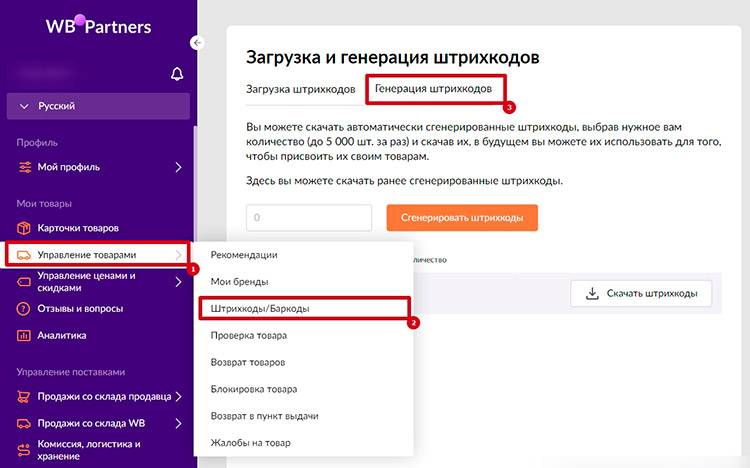The image size is (750, 468).
Task: Open Рекомендации in the submenu
Action: (x=244, y=255)
